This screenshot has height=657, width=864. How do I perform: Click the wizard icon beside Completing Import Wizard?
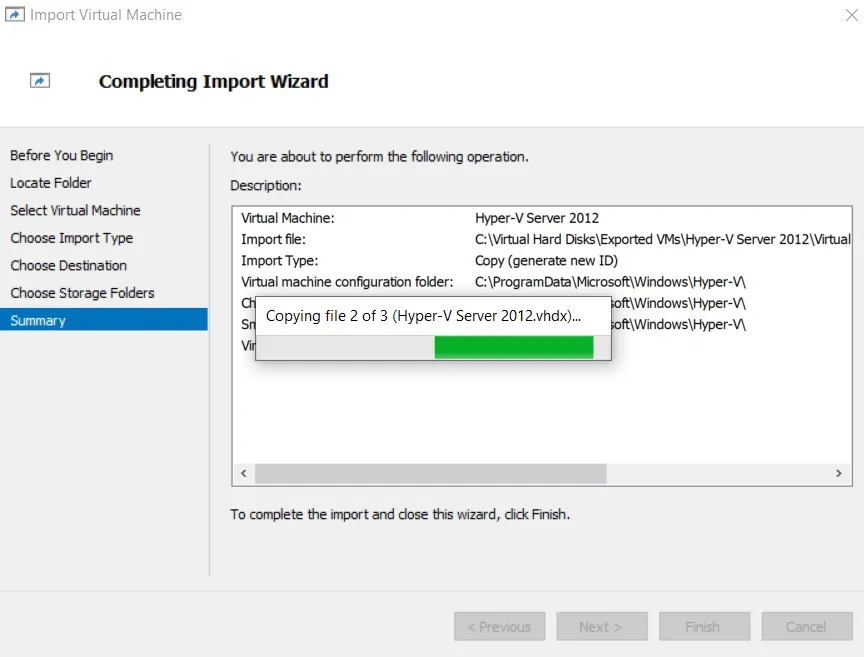40,81
